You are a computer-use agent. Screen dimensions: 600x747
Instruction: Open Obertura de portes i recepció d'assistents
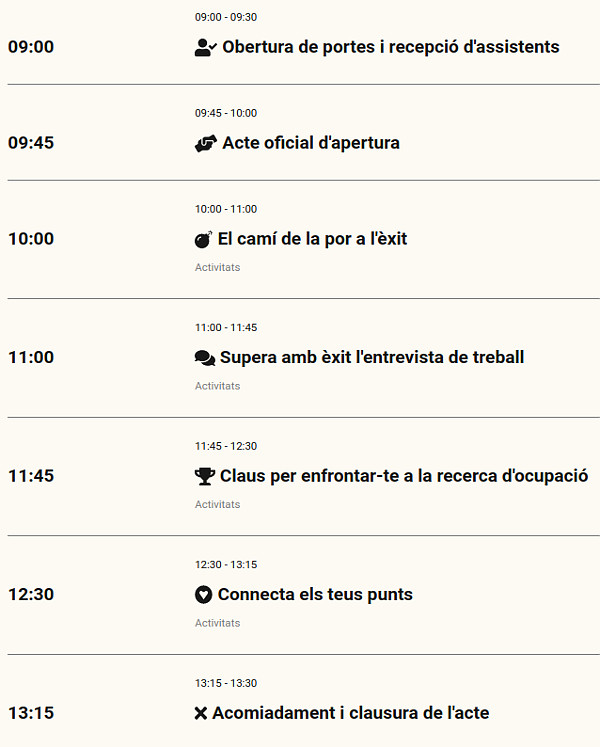pos(391,47)
